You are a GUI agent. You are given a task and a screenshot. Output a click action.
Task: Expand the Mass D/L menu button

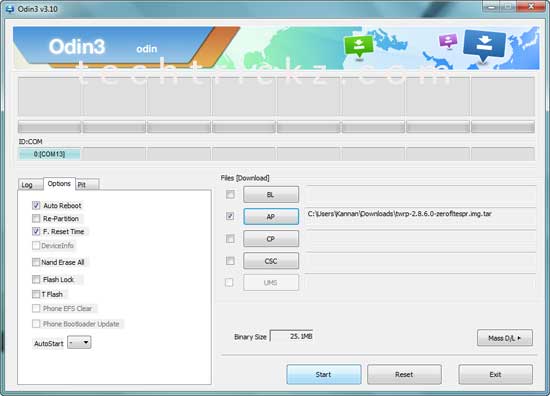505,338
